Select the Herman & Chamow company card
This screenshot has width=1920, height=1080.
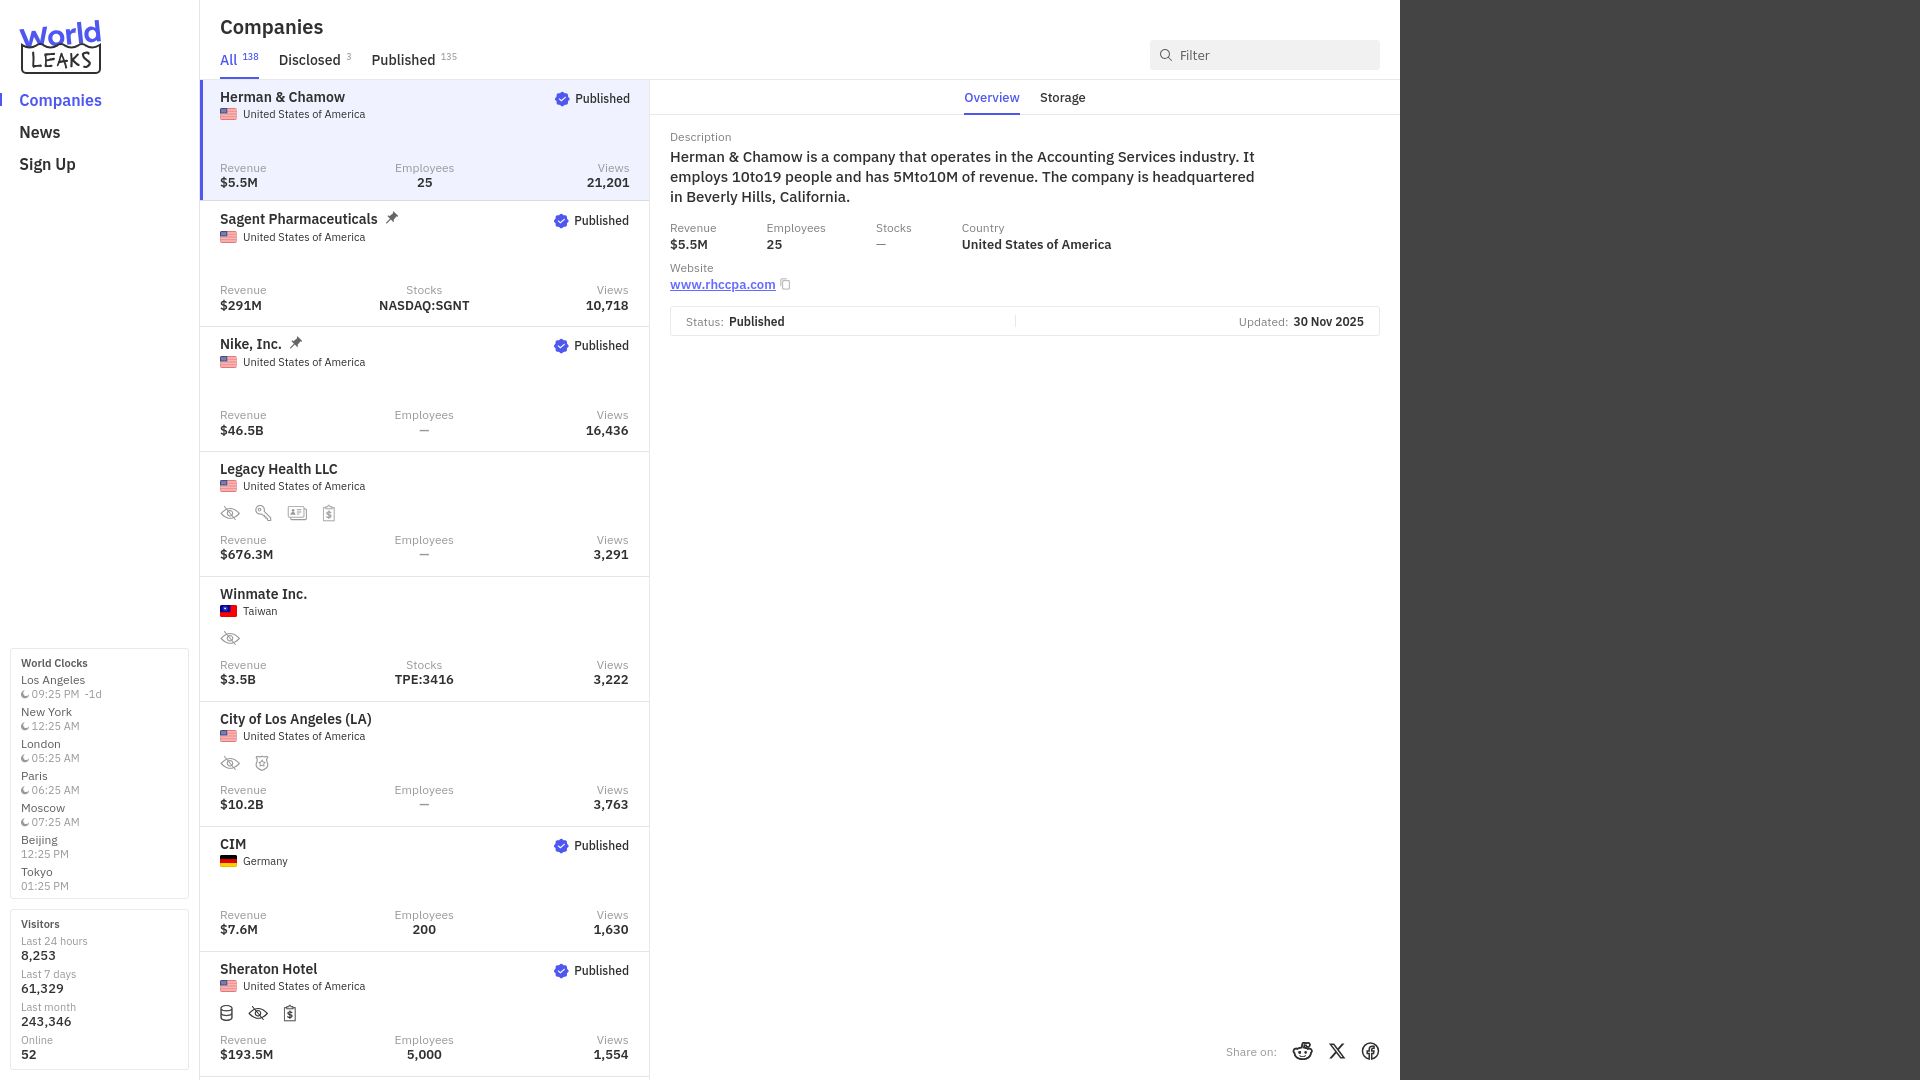pyautogui.click(x=425, y=140)
